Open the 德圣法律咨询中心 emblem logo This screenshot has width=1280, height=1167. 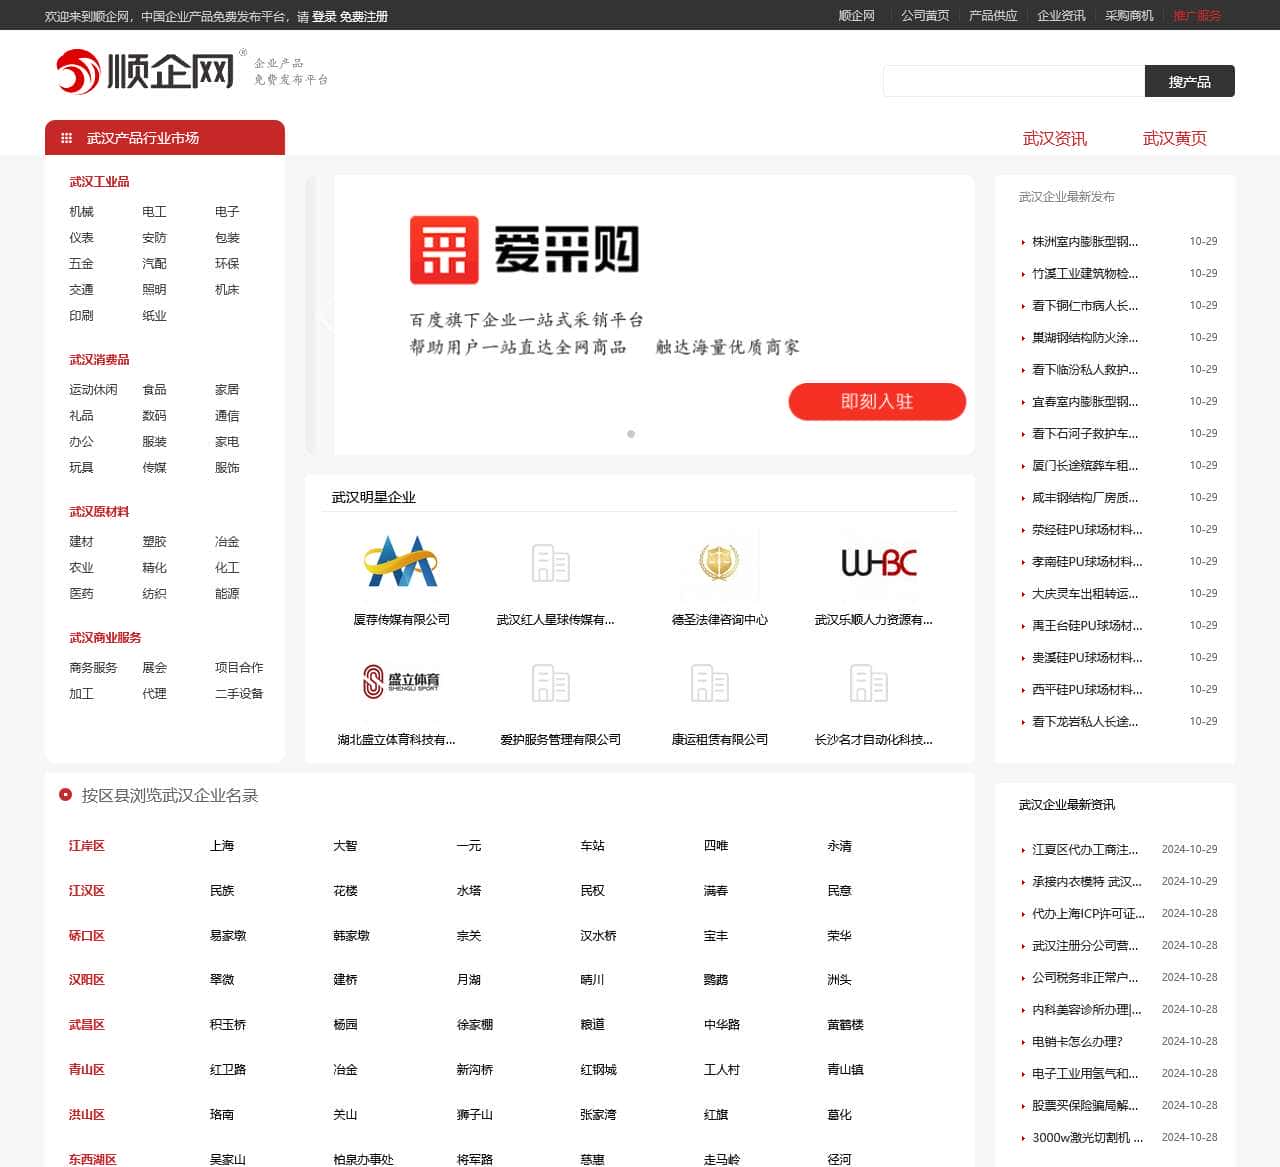719,561
